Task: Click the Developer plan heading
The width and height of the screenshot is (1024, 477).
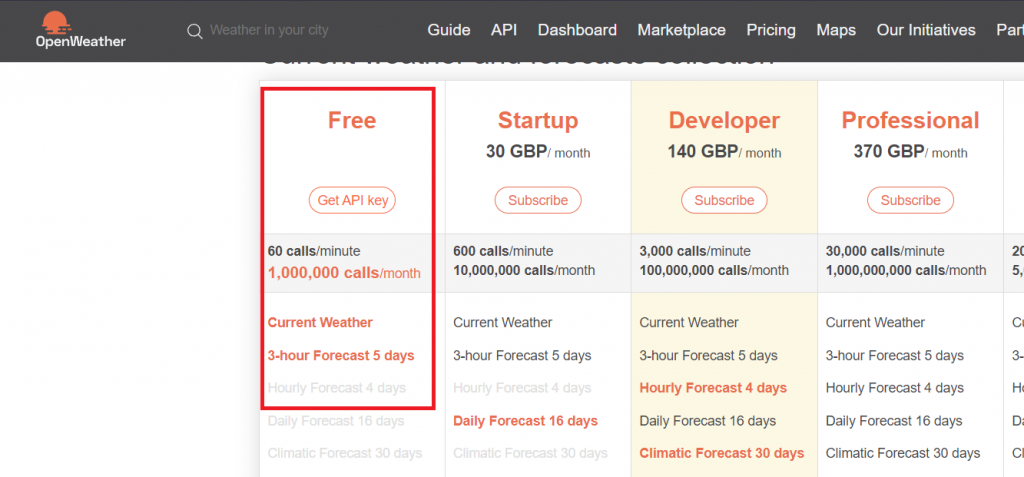Action: tap(724, 120)
